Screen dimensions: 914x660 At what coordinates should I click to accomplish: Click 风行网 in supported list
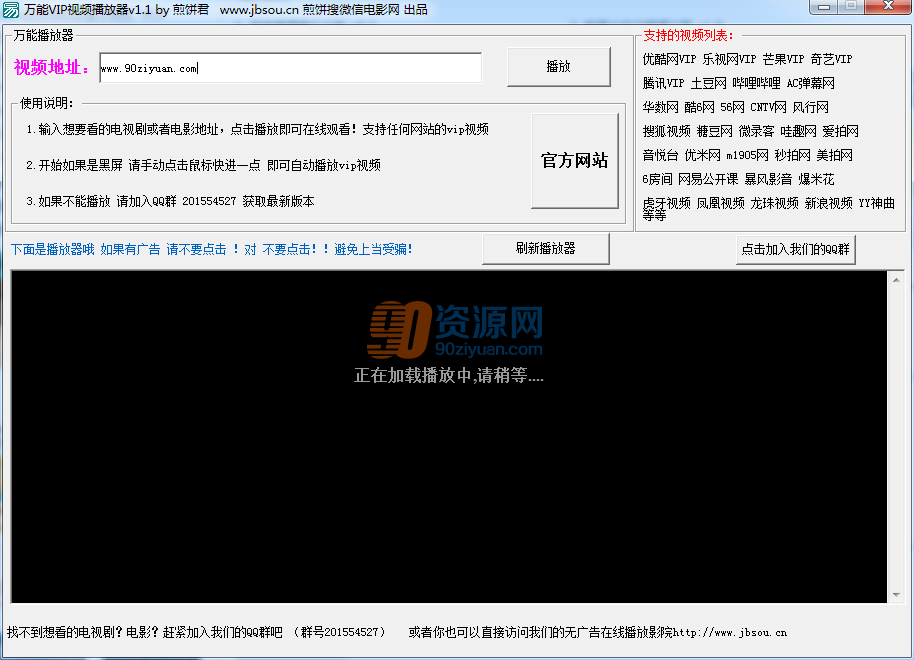(810, 107)
